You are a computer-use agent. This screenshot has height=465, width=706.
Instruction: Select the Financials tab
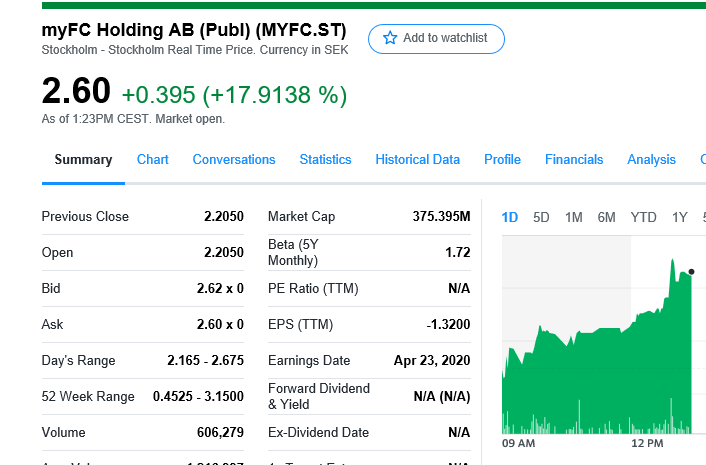point(574,160)
